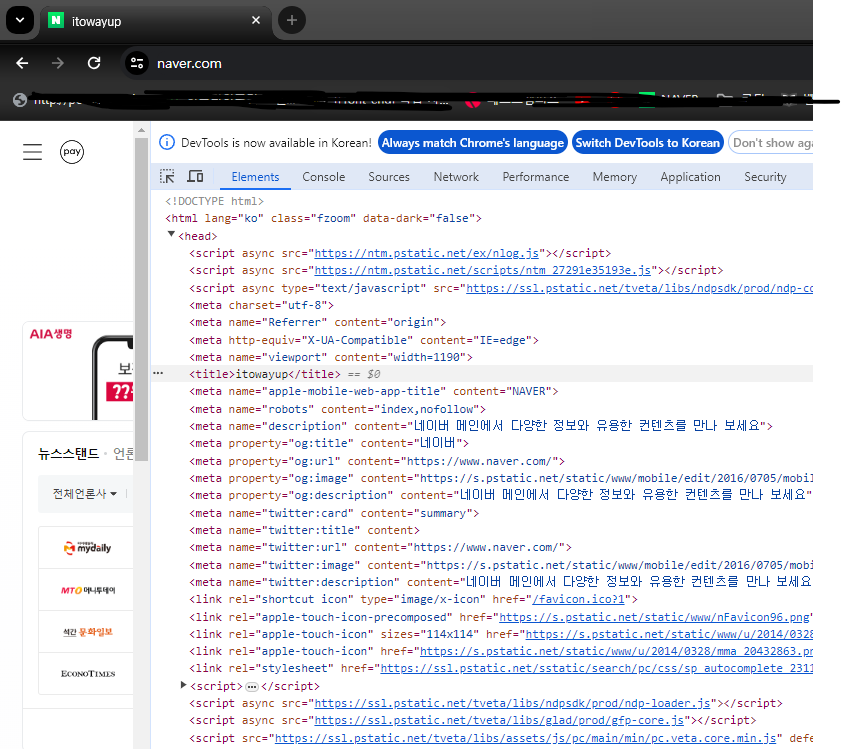Image resolution: width=841 pixels, height=749 pixels.
Task: Reload the naver.com page
Action: click(x=94, y=63)
